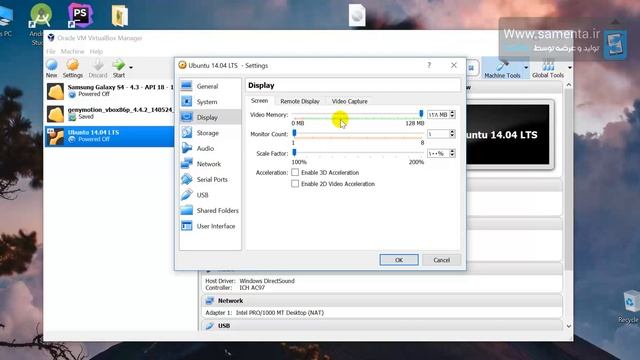Confirm settings with OK button

coord(399,260)
